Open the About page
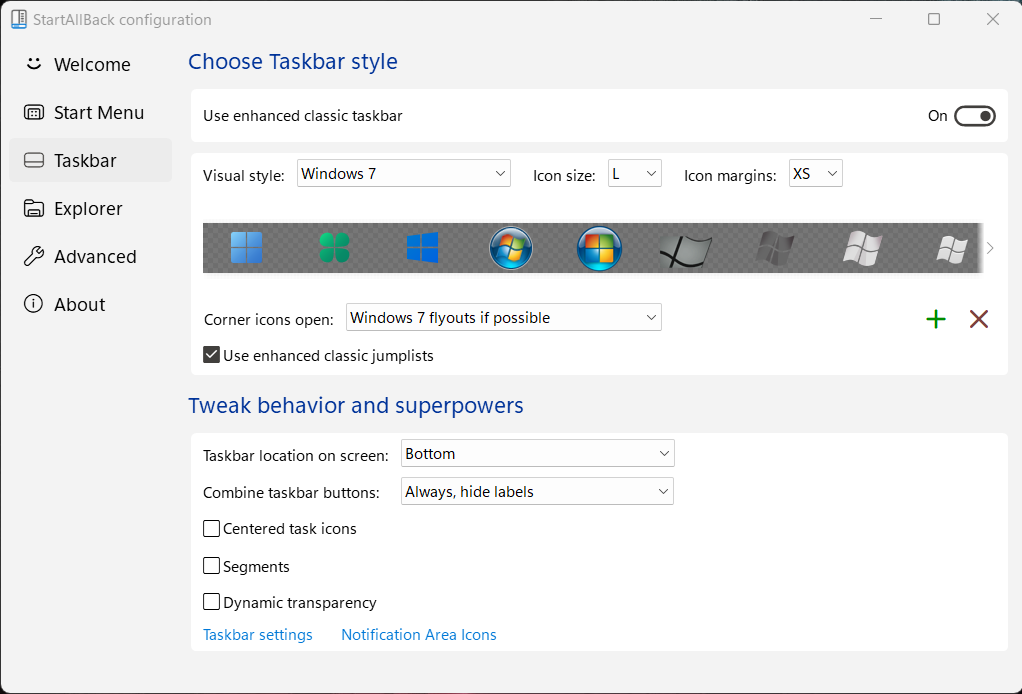This screenshot has width=1022, height=694. coord(91,304)
